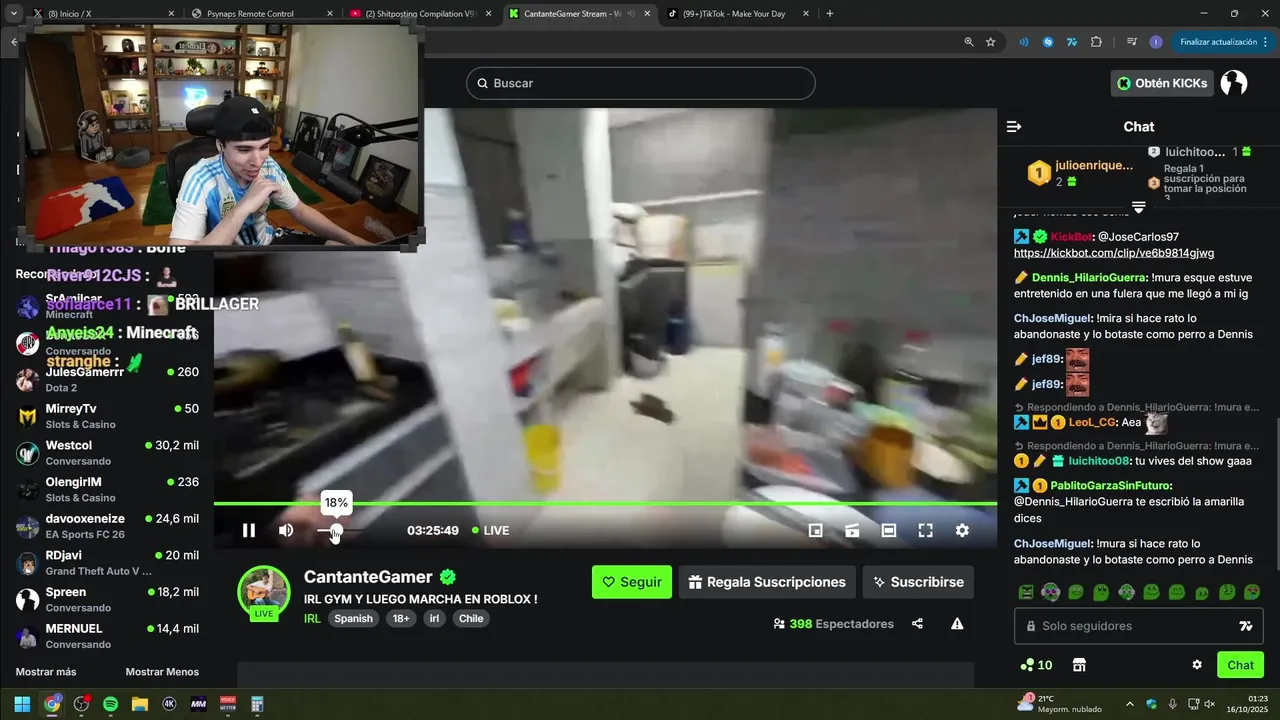Screen dimensions: 1280x720
Task: Bookmark this page with the star icon
Action: tap(990, 42)
